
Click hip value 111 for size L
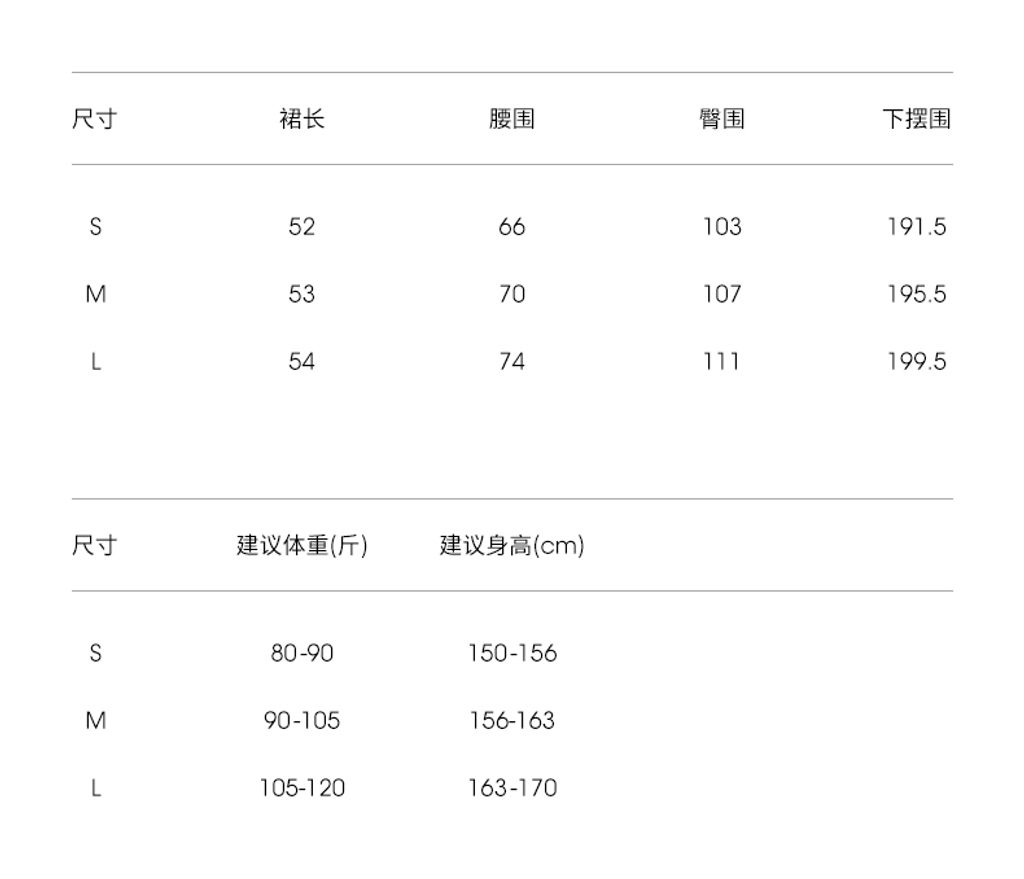tap(722, 361)
